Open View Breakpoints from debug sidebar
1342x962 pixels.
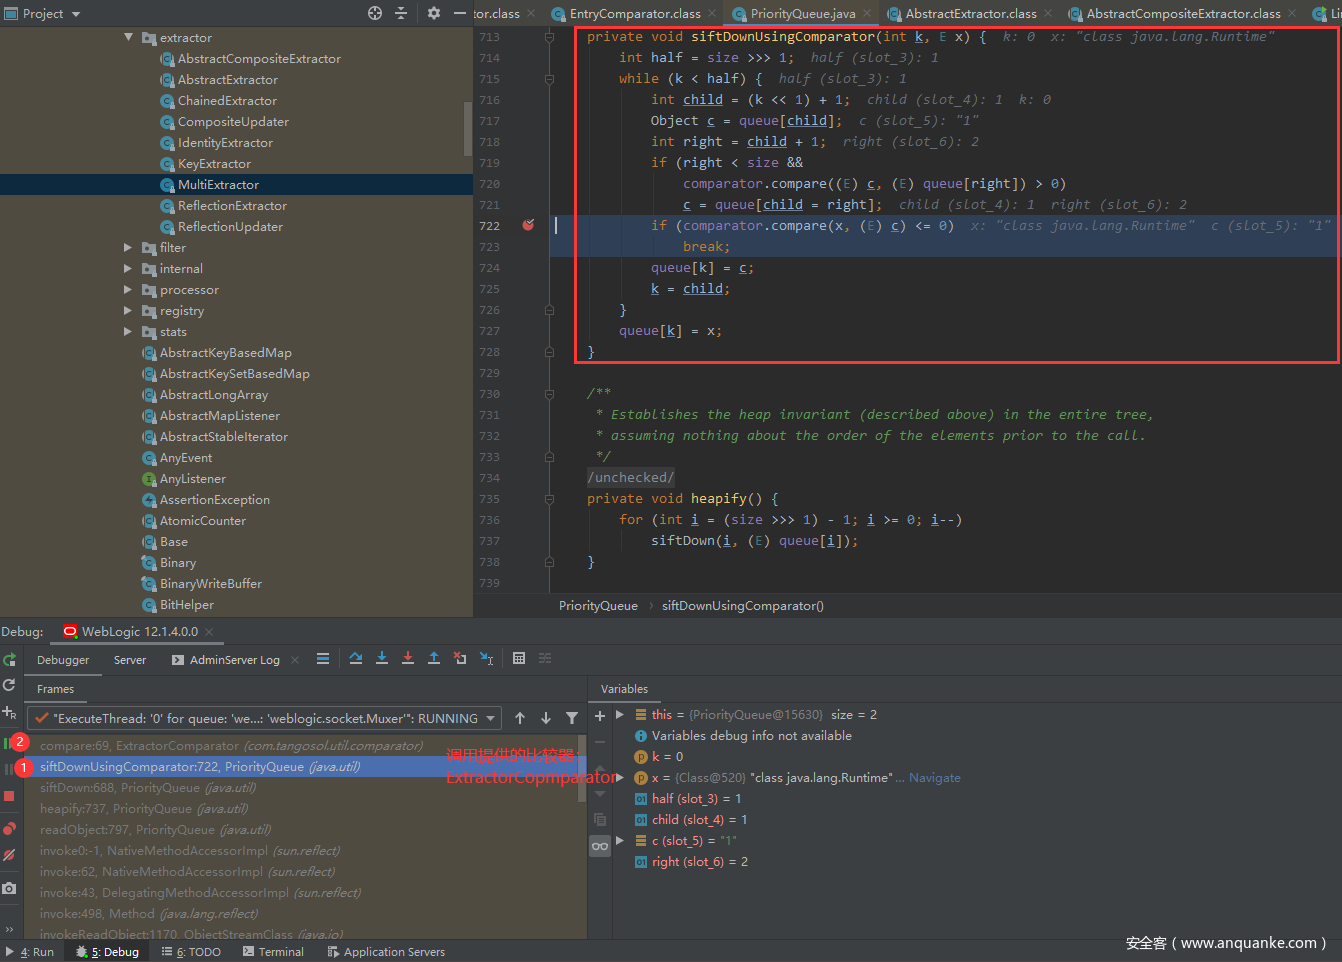pyautogui.click(x=9, y=828)
